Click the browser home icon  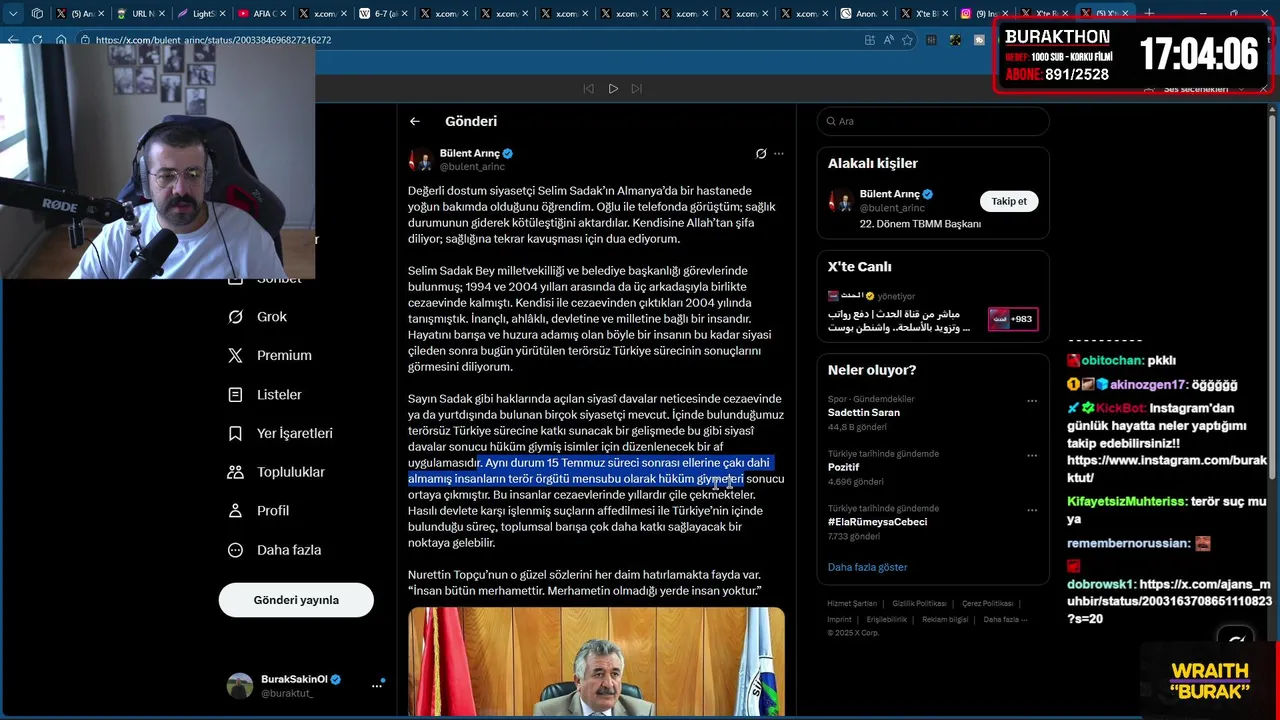(61, 40)
